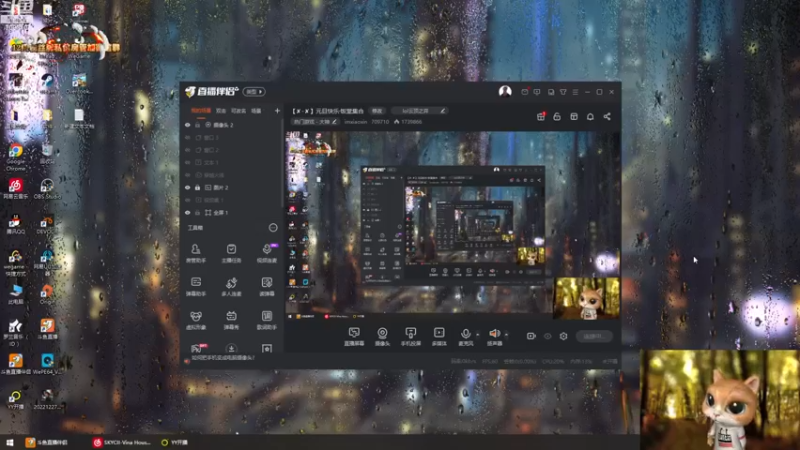Add a 摄像头 camera source

pyautogui.click(x=382, y=337)
